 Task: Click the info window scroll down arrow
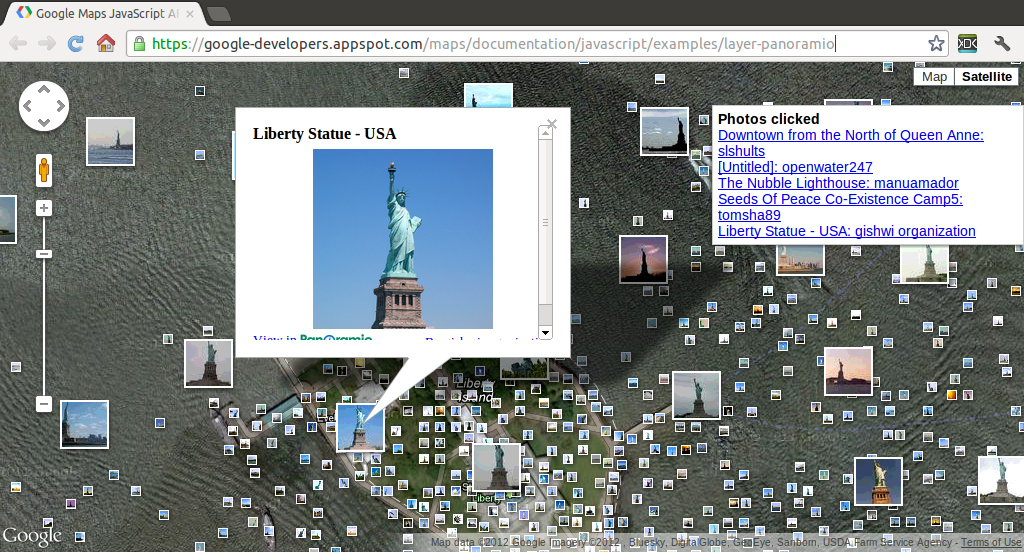click(545, 332)
